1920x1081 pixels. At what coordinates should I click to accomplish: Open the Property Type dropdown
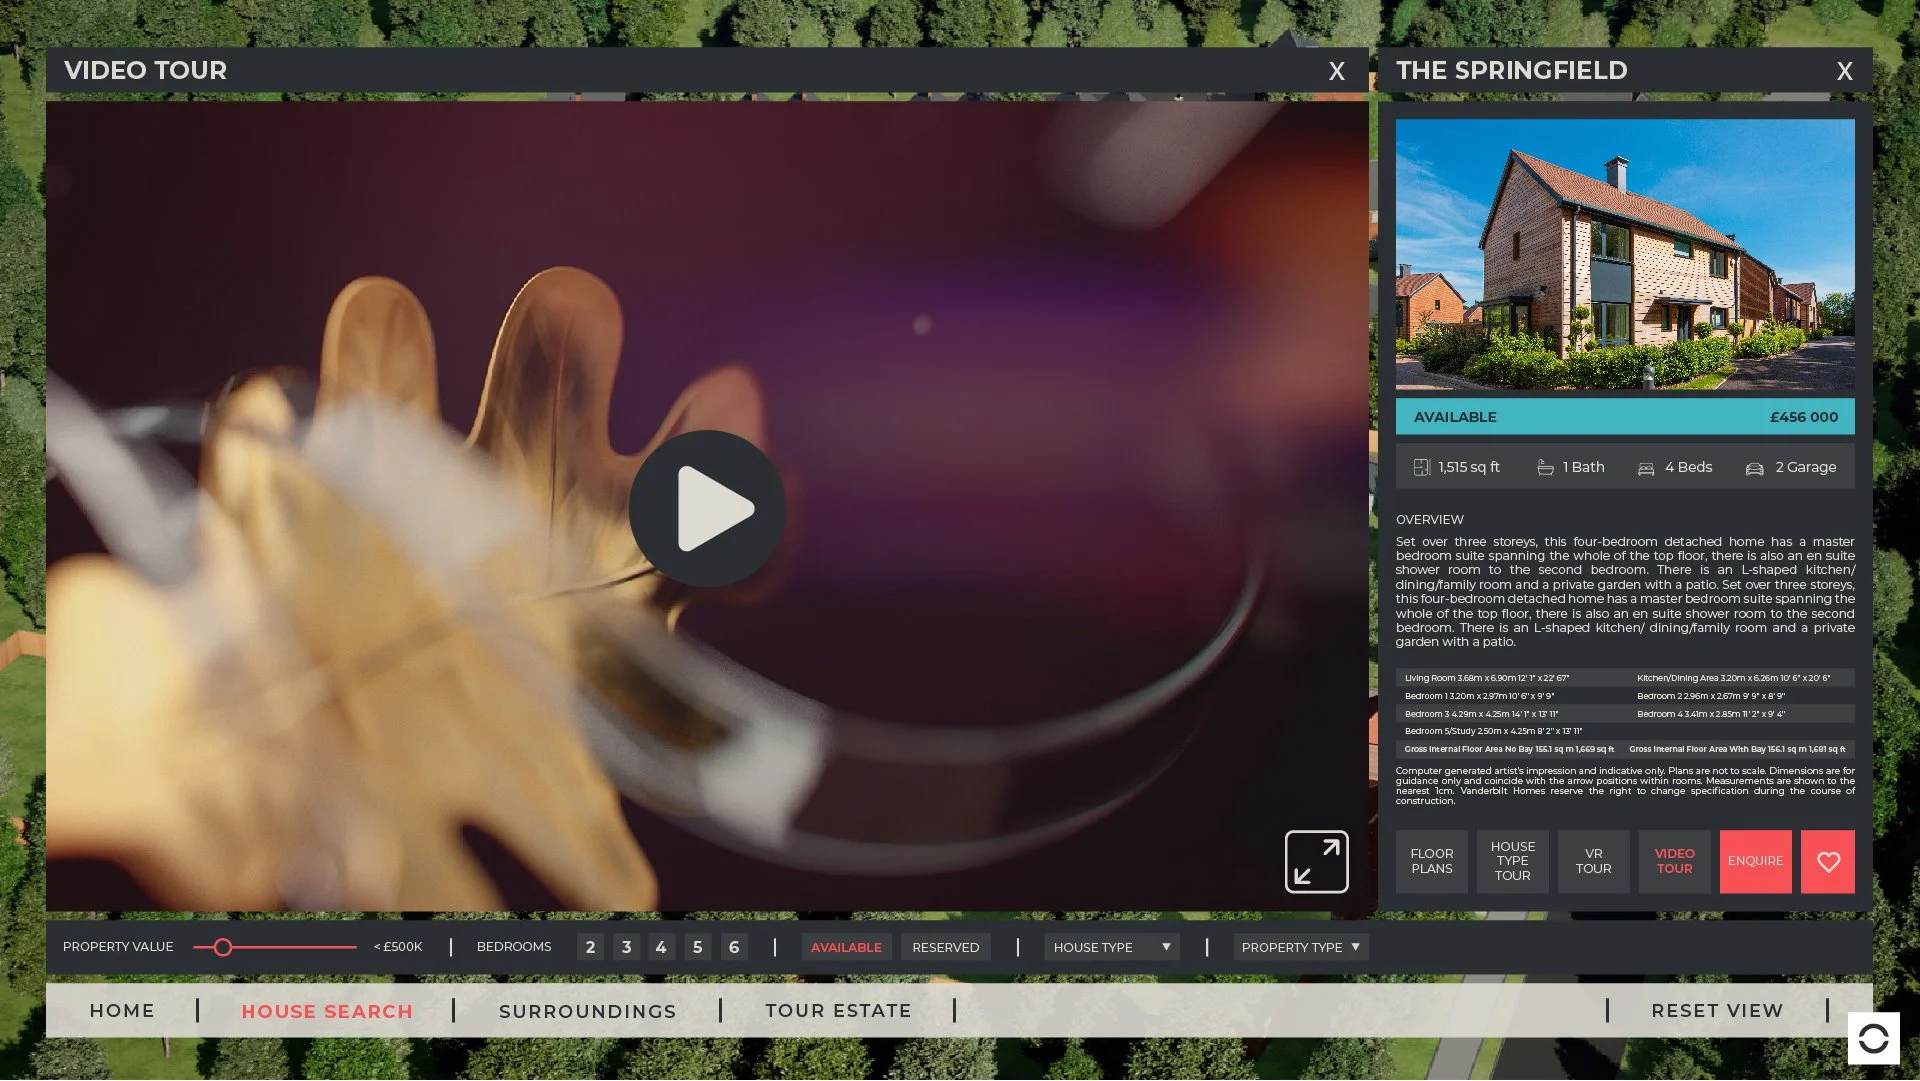click(x=1300, y=947)
